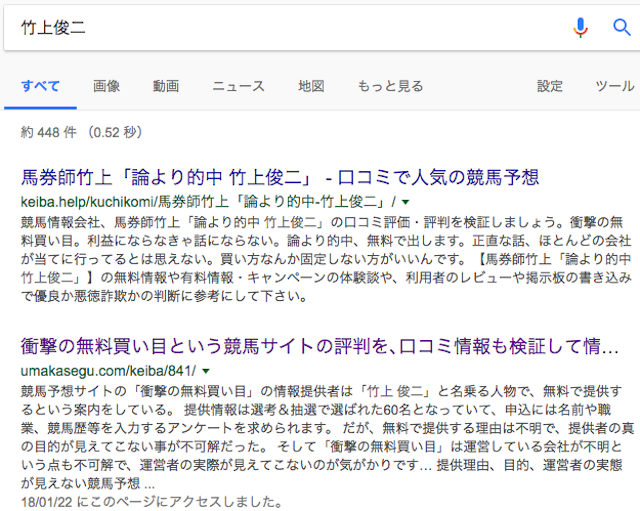Click the keiba.help/kuchikomi green URL
Viewport: 640px width, 511px height.
208,202
